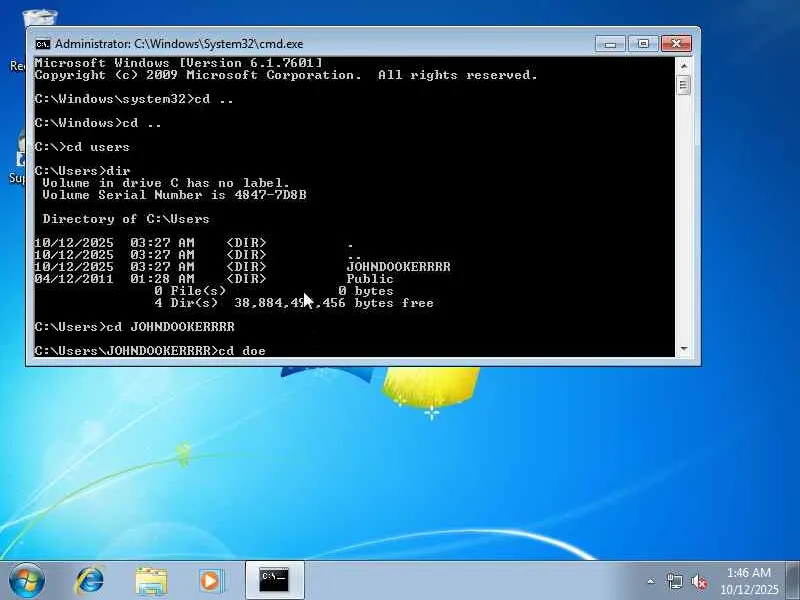This screenshot has width=800, height=600.
Task: Click 'Volume in drive C has no label.'
Action: [166, 183]
